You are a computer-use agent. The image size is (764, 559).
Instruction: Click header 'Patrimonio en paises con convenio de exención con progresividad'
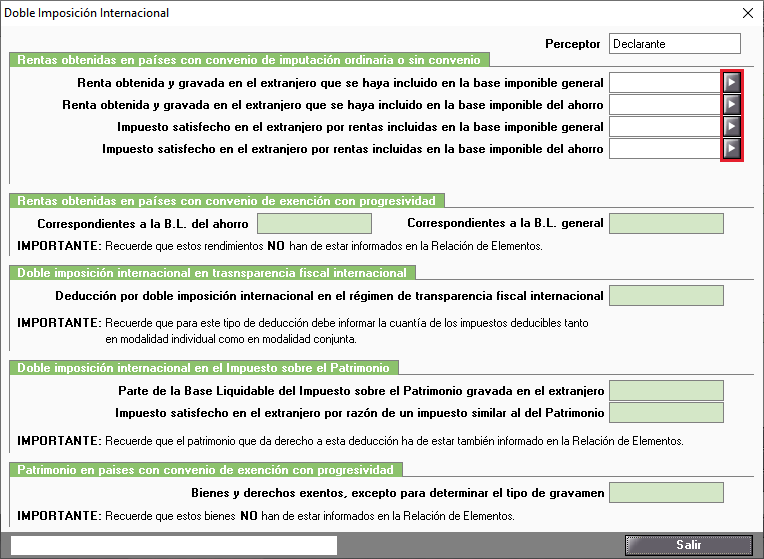coord(206,470)
